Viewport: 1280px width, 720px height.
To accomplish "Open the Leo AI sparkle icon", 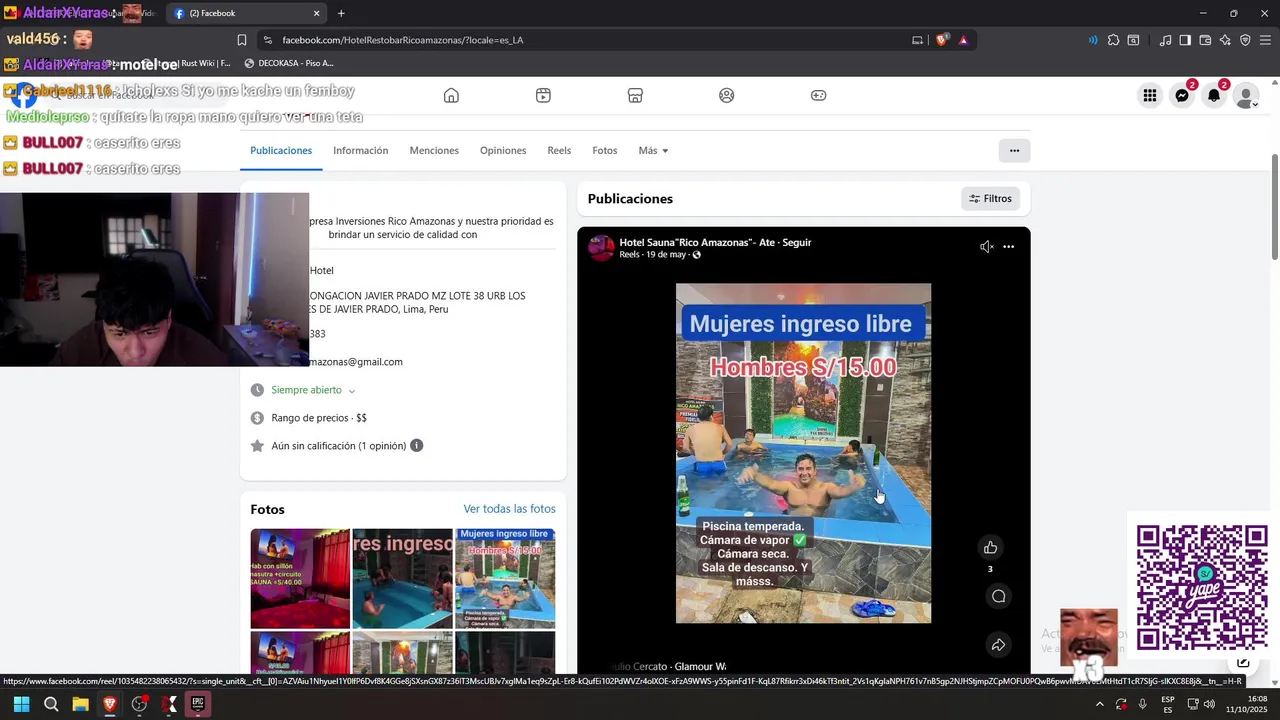I will (x=1225, y=40).
